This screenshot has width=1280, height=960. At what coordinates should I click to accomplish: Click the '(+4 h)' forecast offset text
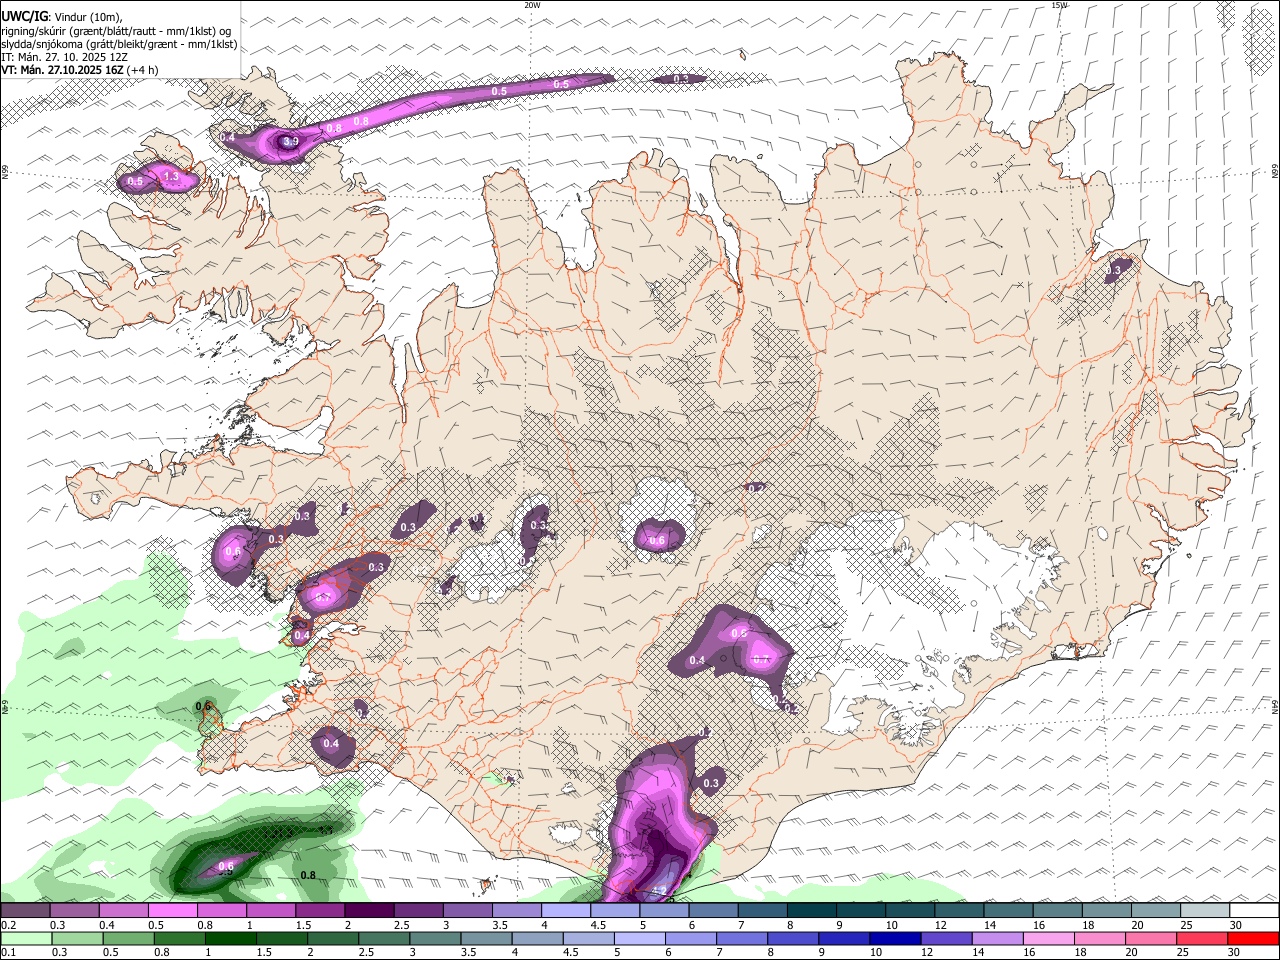(143, 70)
